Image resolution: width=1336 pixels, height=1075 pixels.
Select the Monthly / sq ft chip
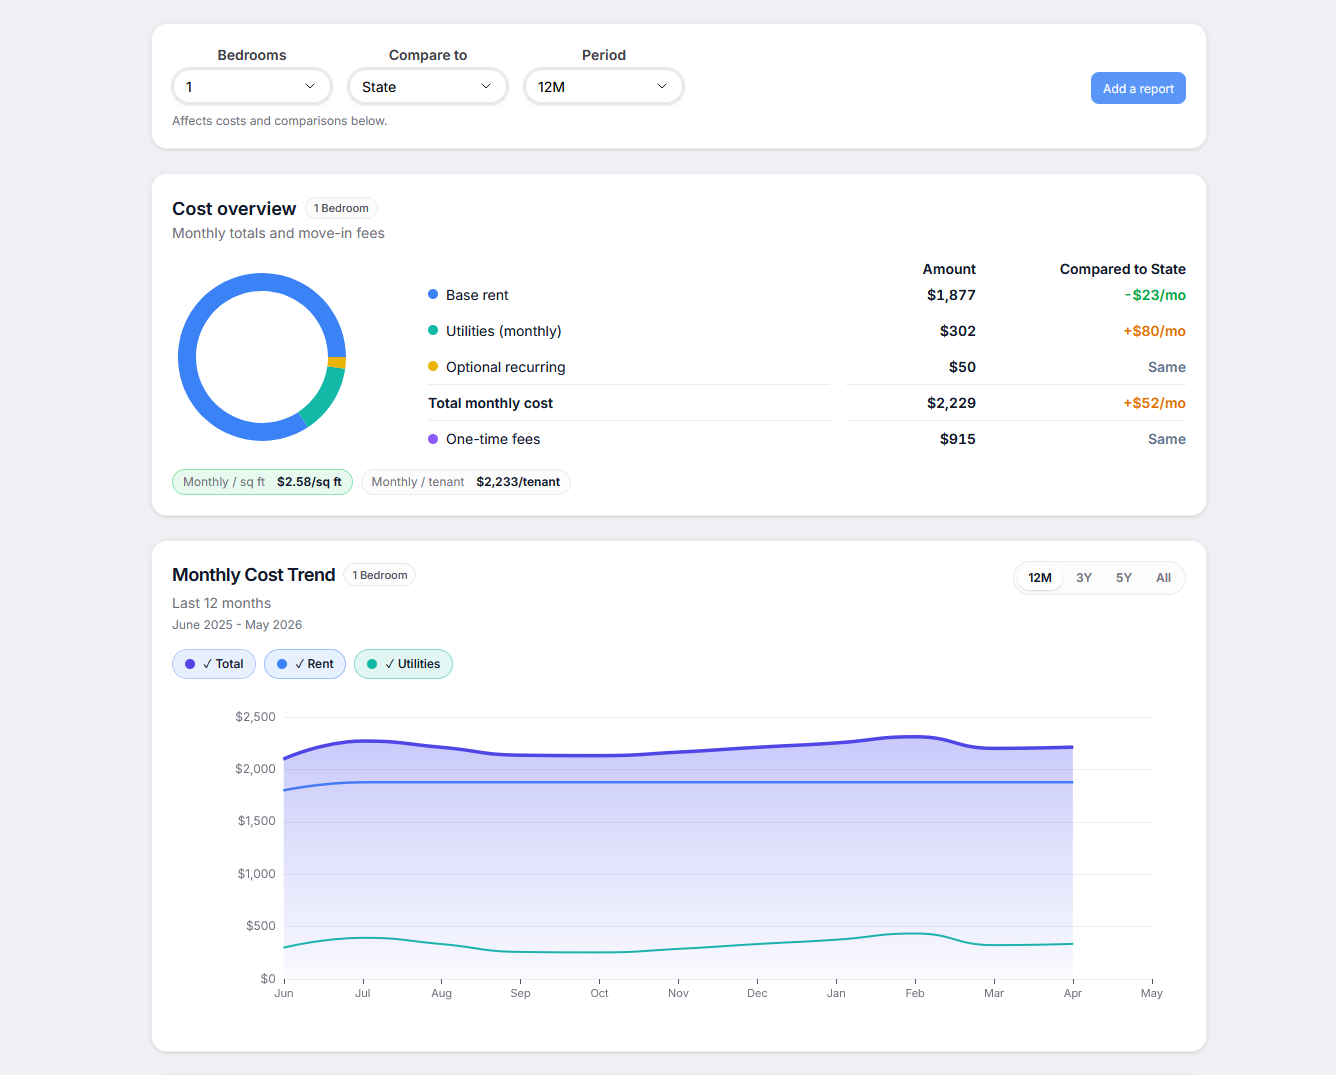262,482
